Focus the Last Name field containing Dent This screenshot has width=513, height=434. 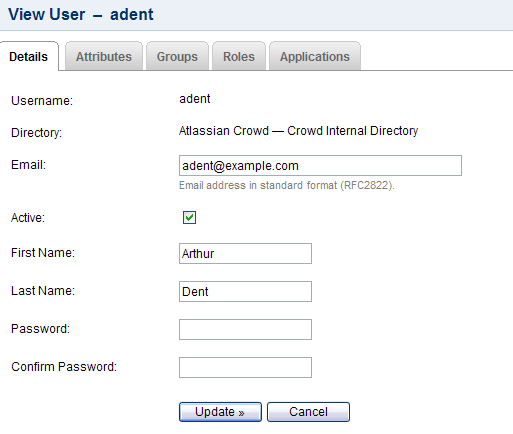pos(245,291)
